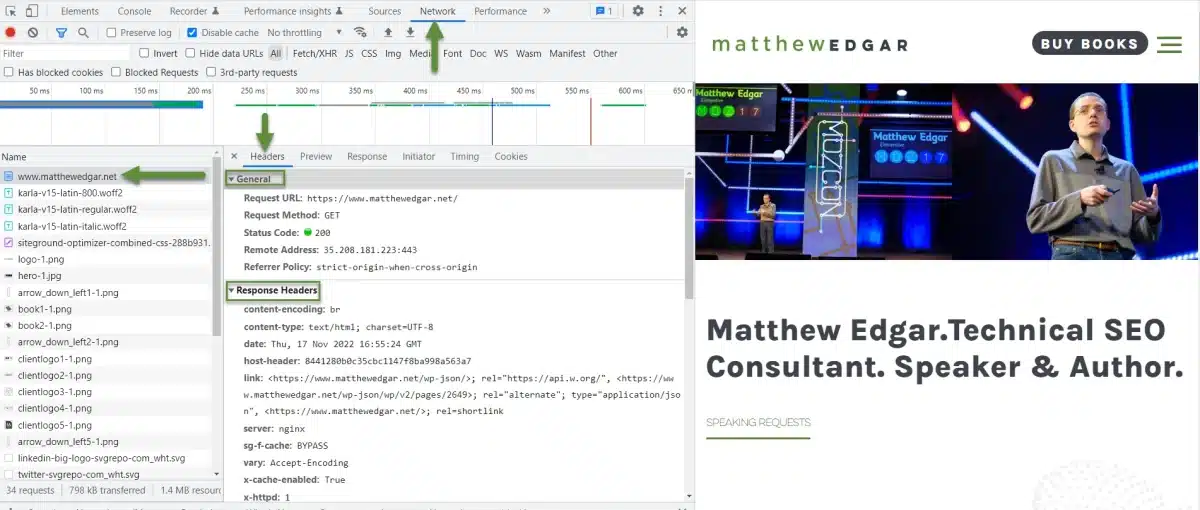Open the network search magnifier
Viewport: 1200px width, 510px height.
point(83,32)
